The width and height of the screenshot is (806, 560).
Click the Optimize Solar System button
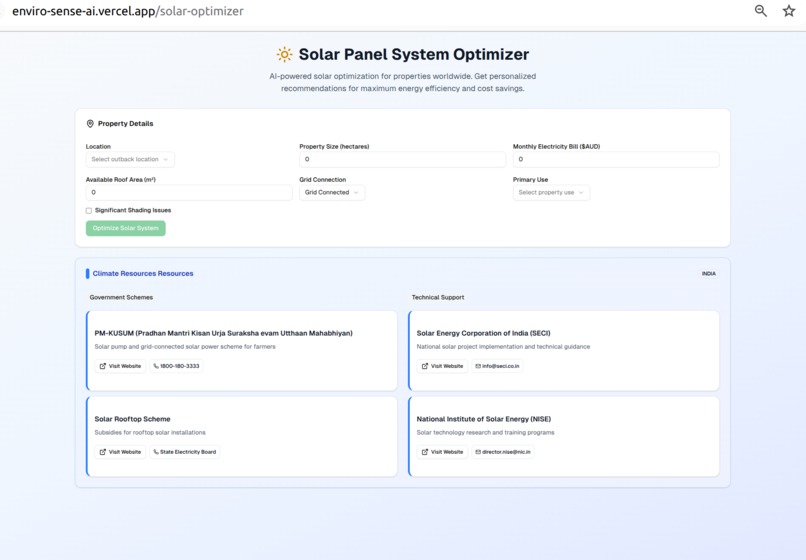coord(125,228)
